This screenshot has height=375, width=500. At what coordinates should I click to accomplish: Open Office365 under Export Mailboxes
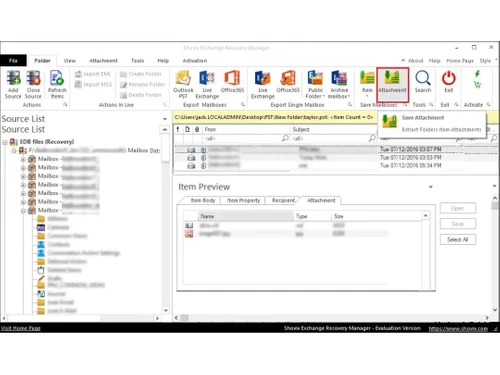232,82
